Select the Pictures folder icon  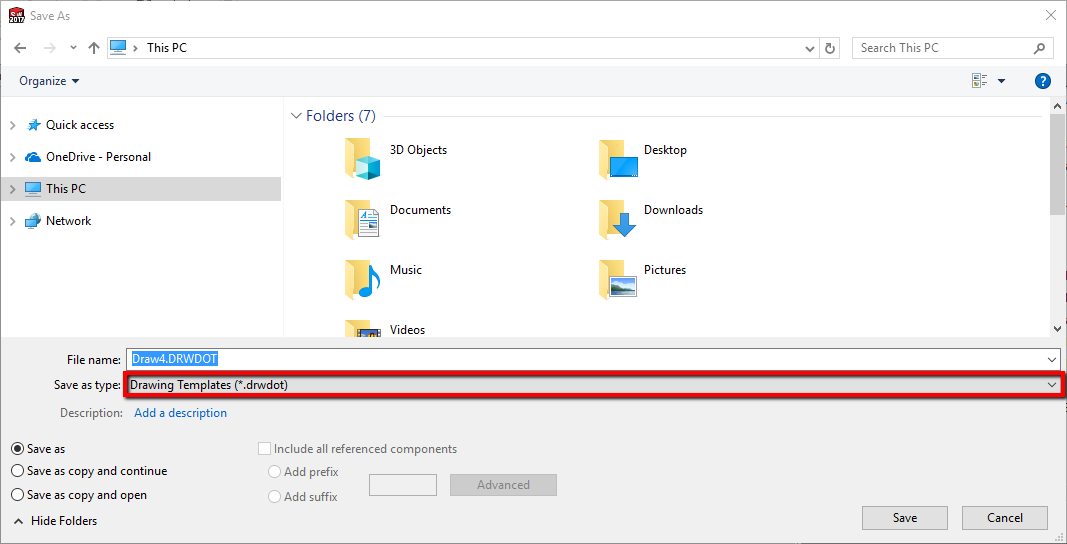618,278
